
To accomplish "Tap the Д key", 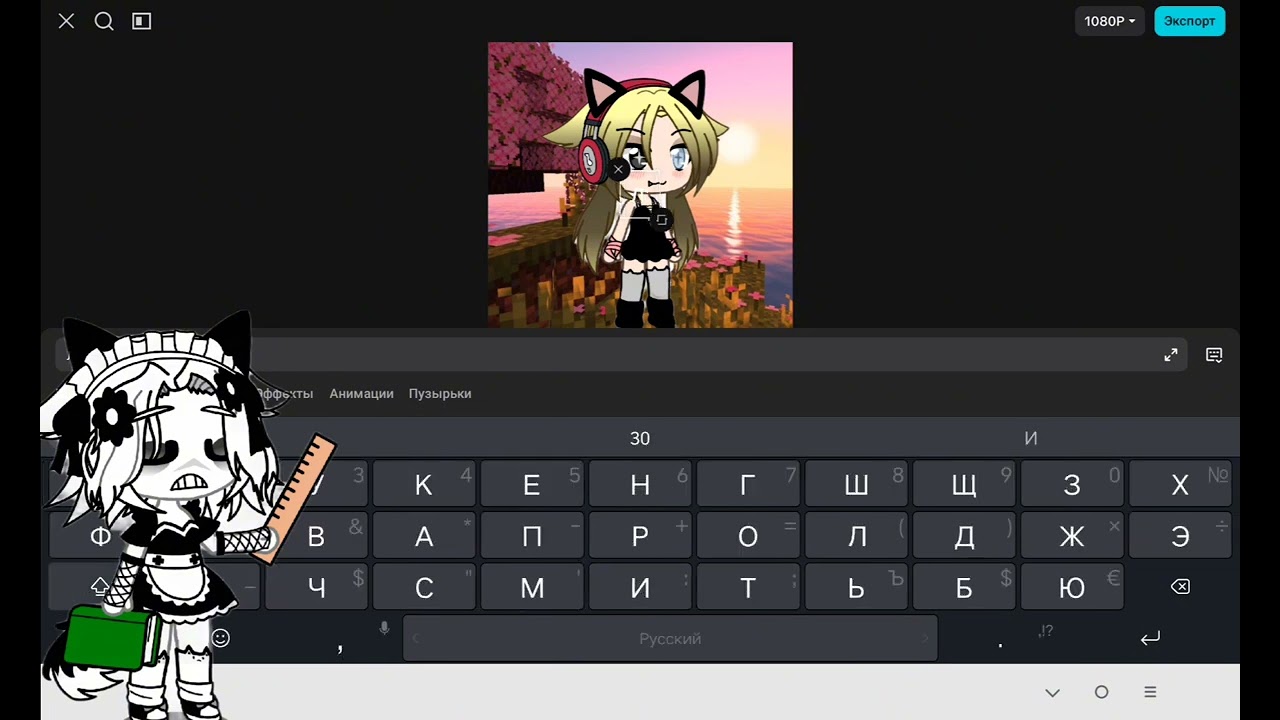I will point(964,536).
